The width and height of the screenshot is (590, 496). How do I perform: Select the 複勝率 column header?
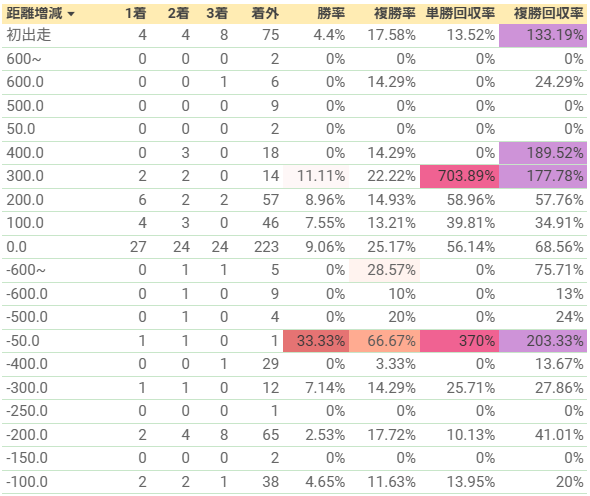click(395, 14)
